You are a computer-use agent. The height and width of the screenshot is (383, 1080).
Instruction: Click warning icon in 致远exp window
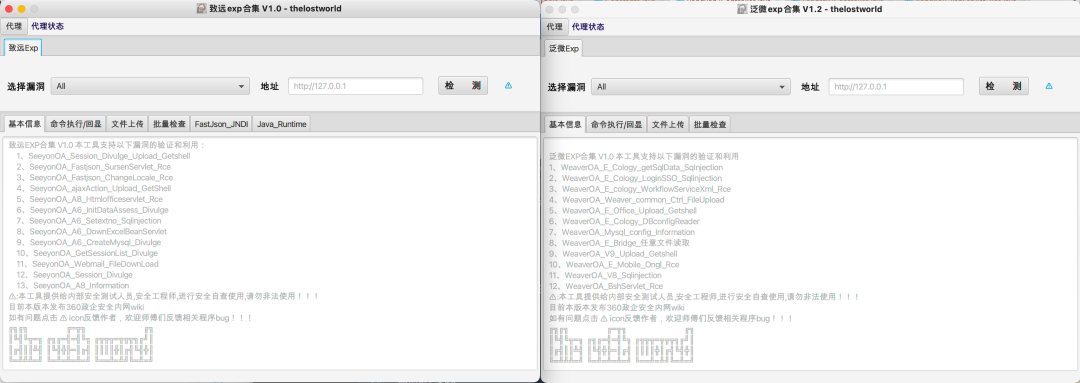click(508, 86)
